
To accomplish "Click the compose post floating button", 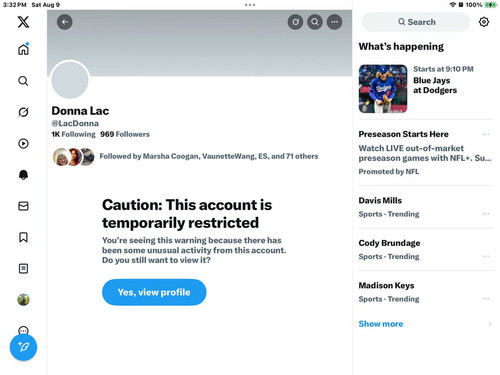I will [x=23, y=347].
